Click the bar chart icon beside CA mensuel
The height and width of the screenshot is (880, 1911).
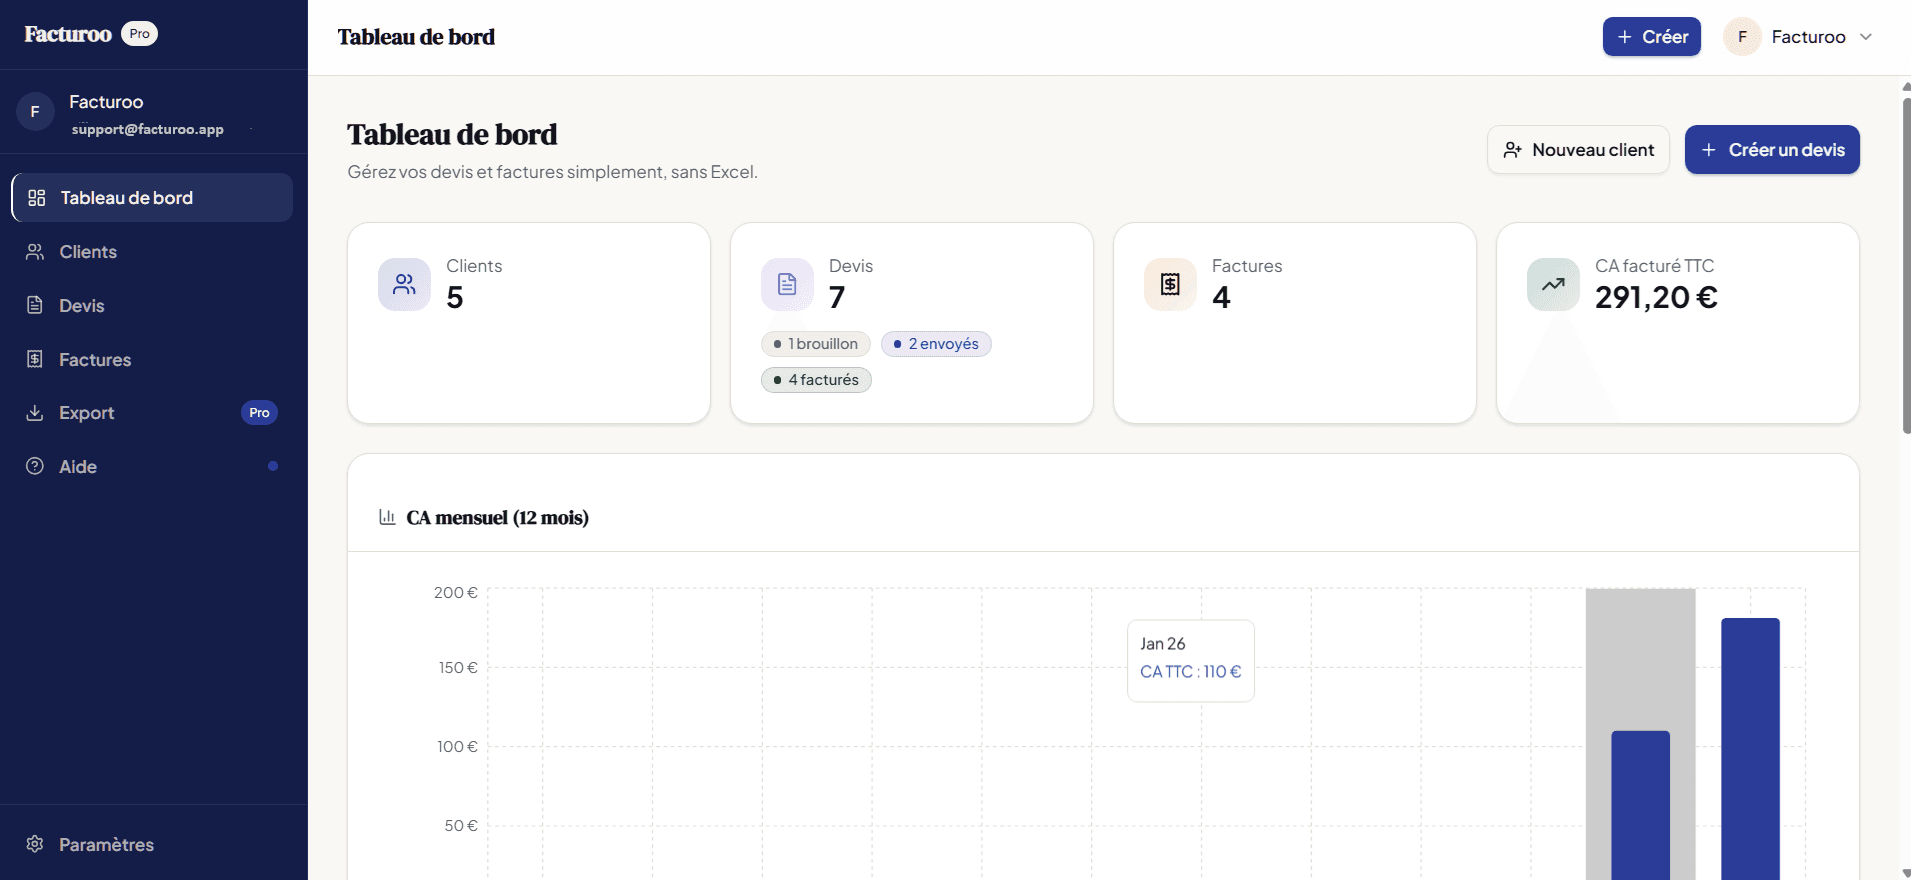click(387, 517)
